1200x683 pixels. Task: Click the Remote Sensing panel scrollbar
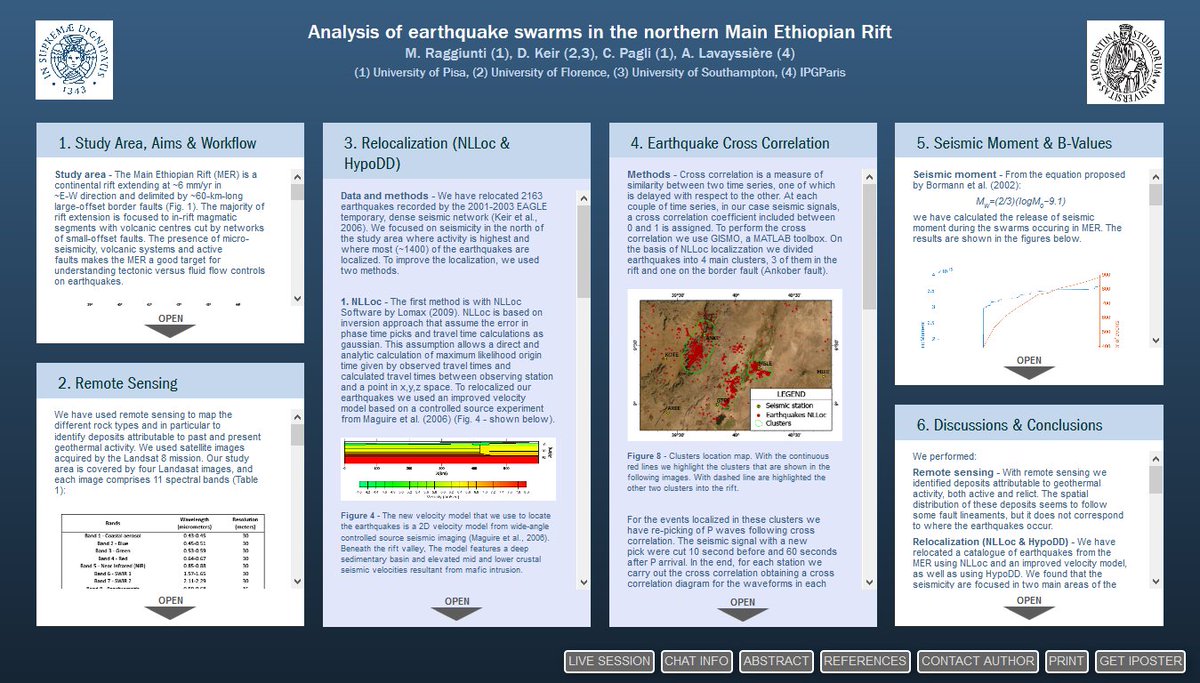pyautogui.click(x=297, y=498)
